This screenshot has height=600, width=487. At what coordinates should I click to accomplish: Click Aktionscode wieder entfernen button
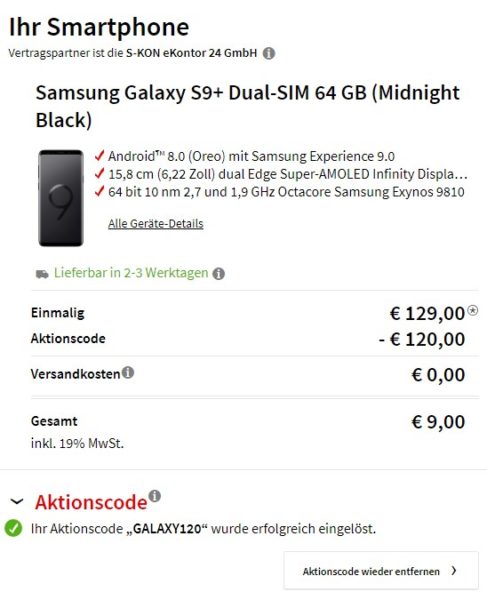(381, 570)
